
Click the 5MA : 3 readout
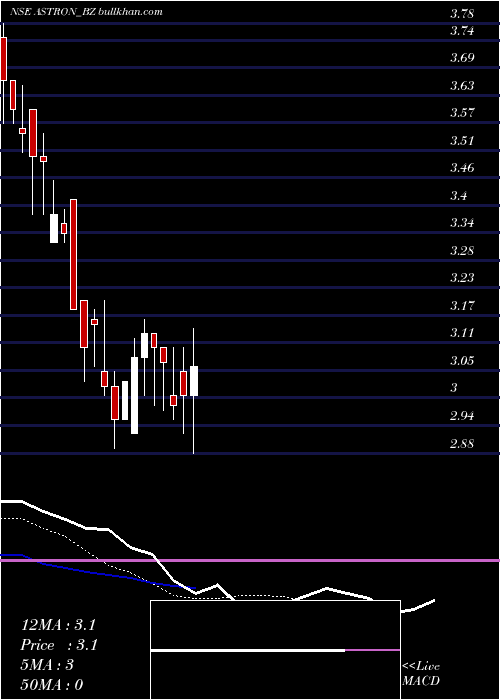click(x=47, y=665)
